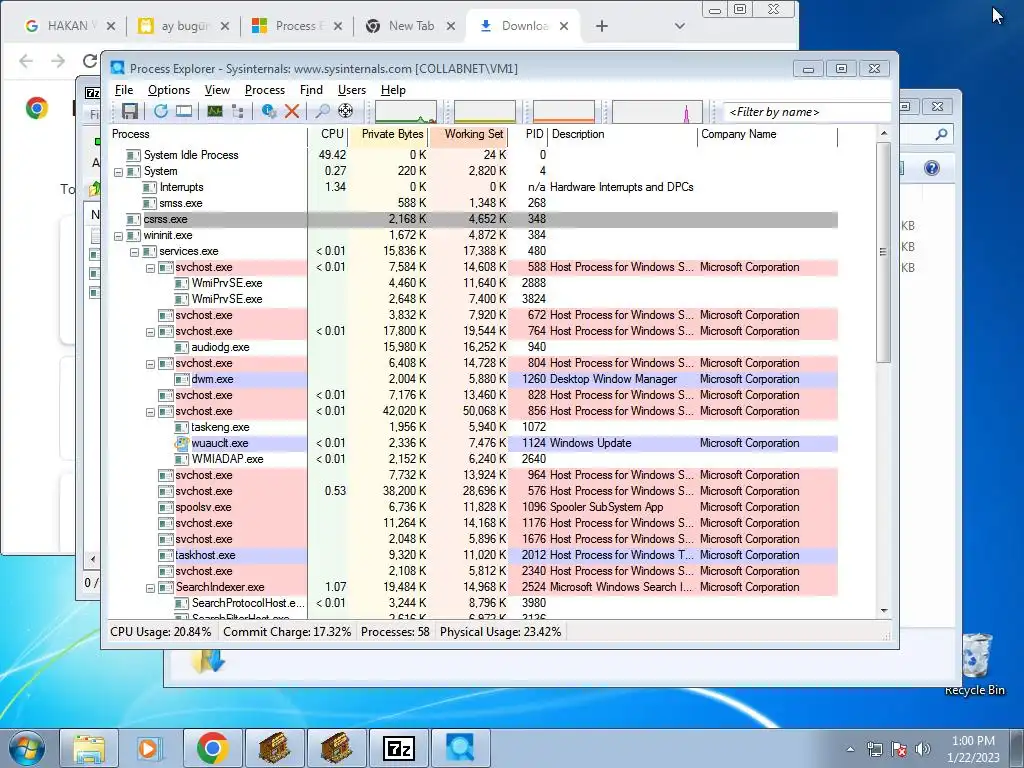
Task: Show hidden tray icons arrow
Action: (x=850, y=749)
